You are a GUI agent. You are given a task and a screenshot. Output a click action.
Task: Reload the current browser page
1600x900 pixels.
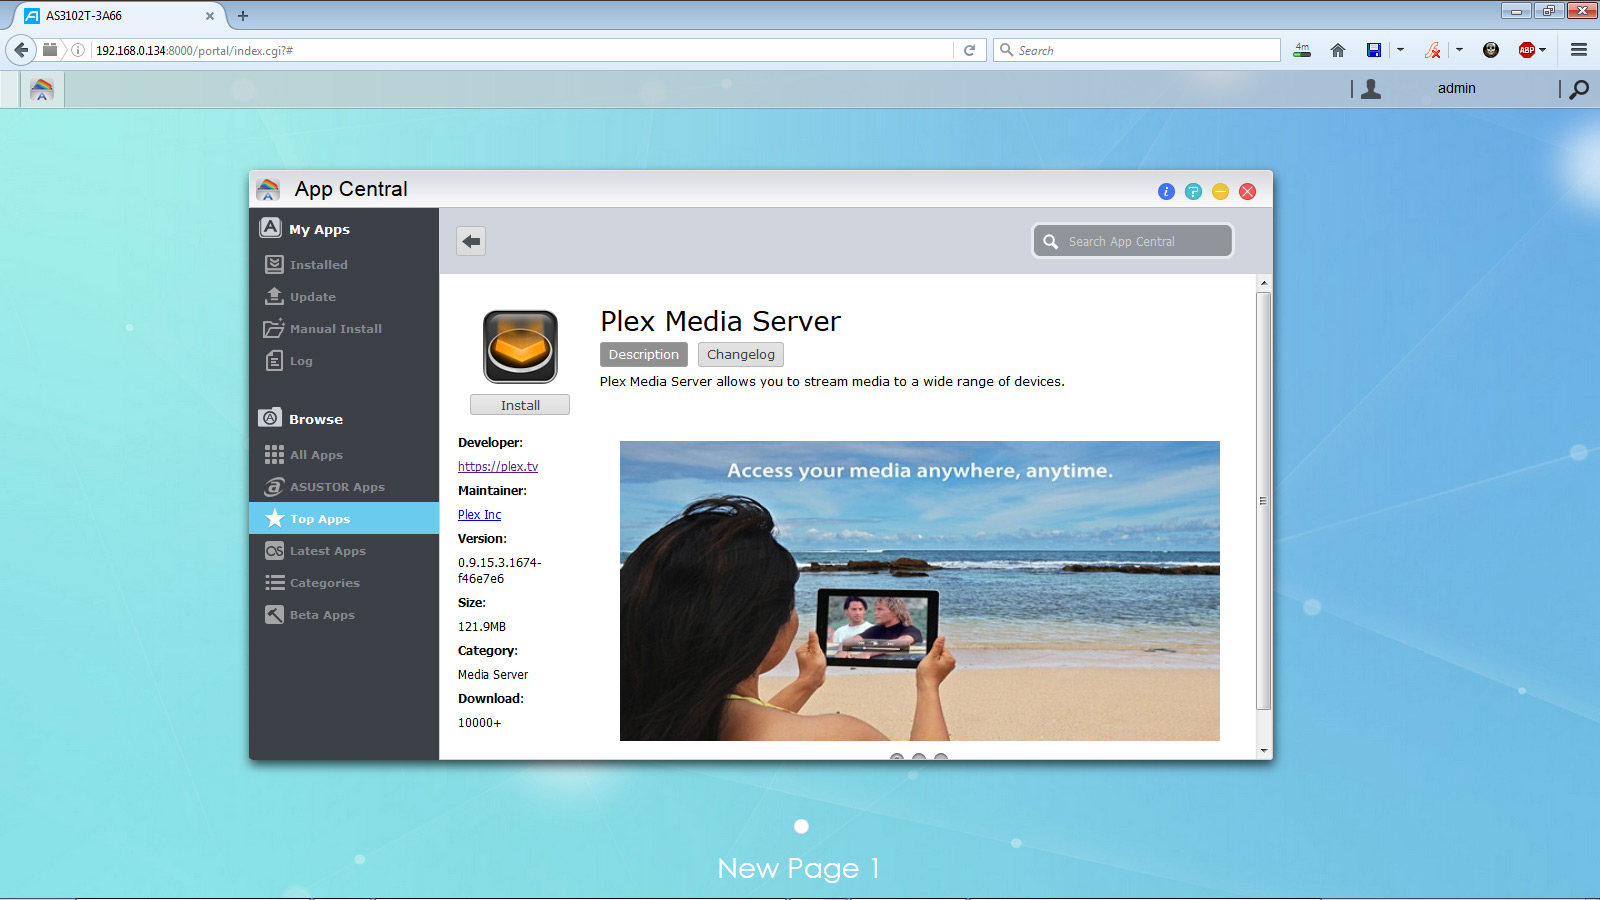click(969, 50)
